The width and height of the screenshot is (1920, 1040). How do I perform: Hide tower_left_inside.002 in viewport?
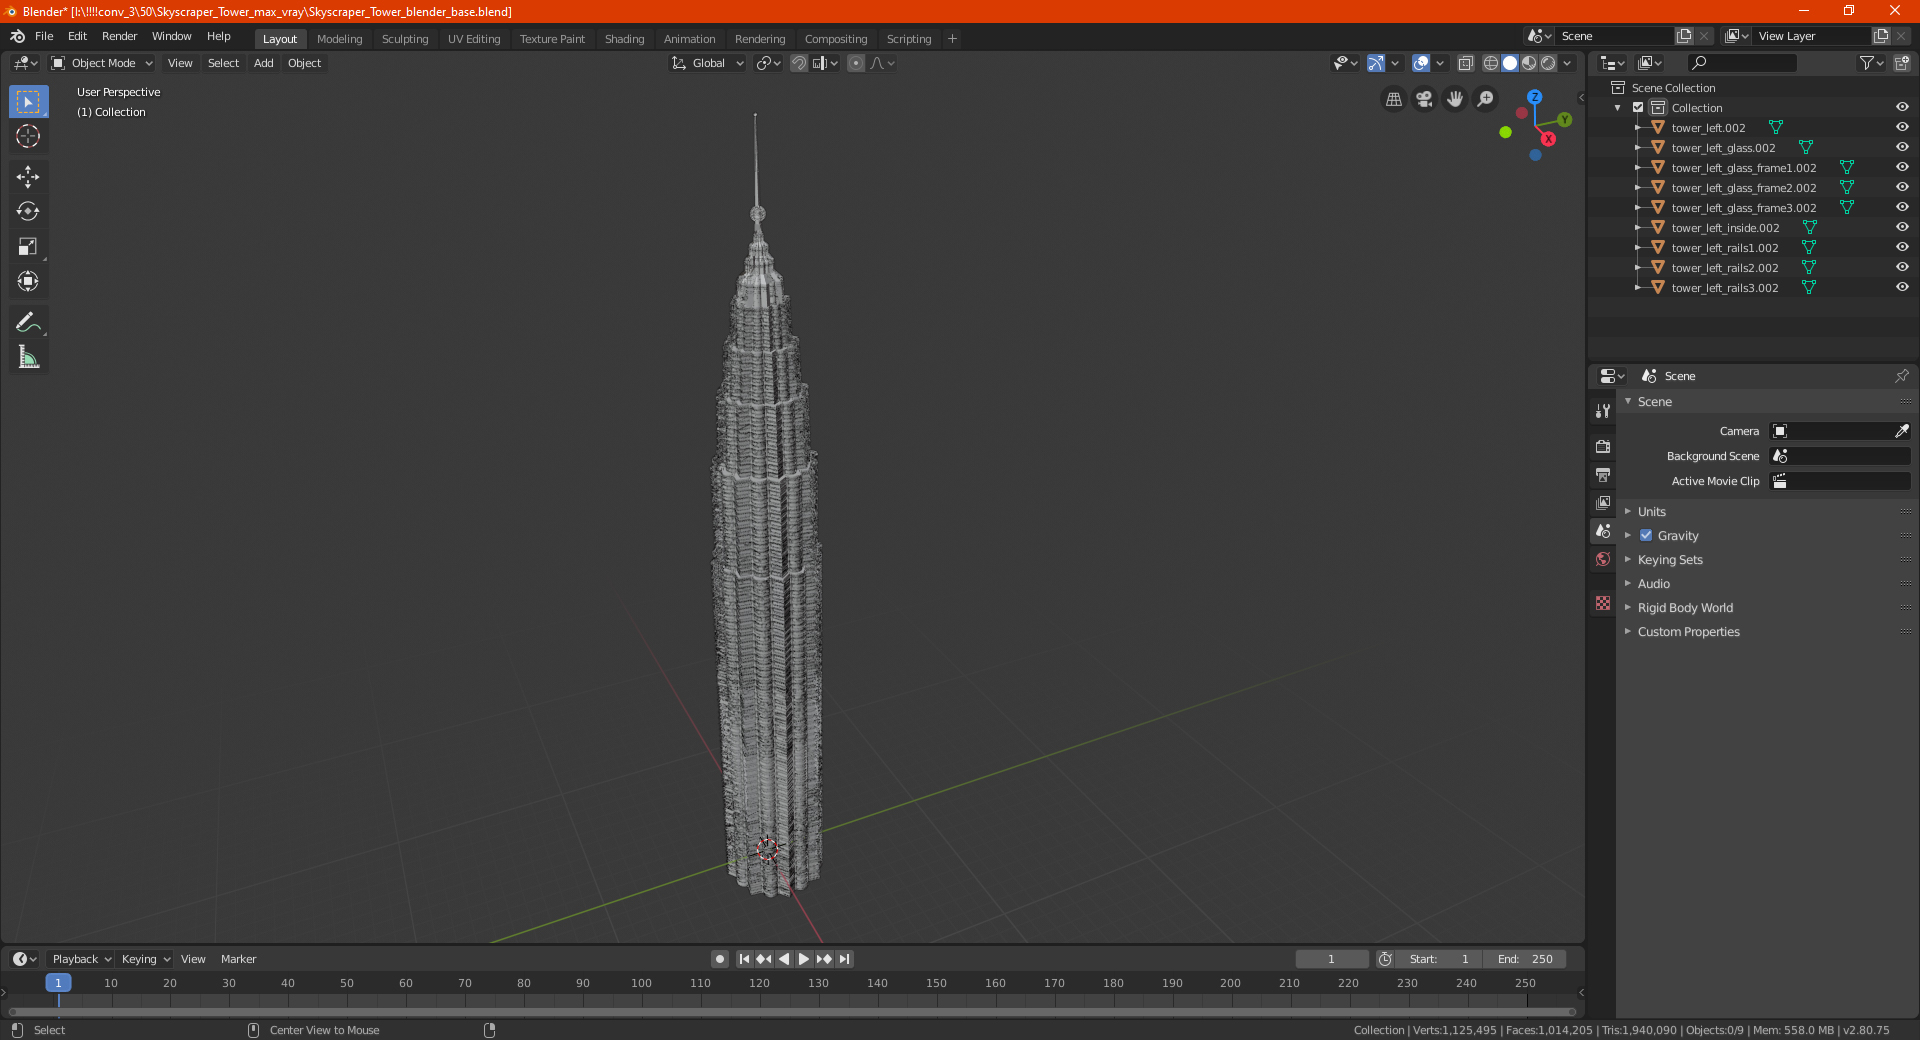coord(1902,228)
